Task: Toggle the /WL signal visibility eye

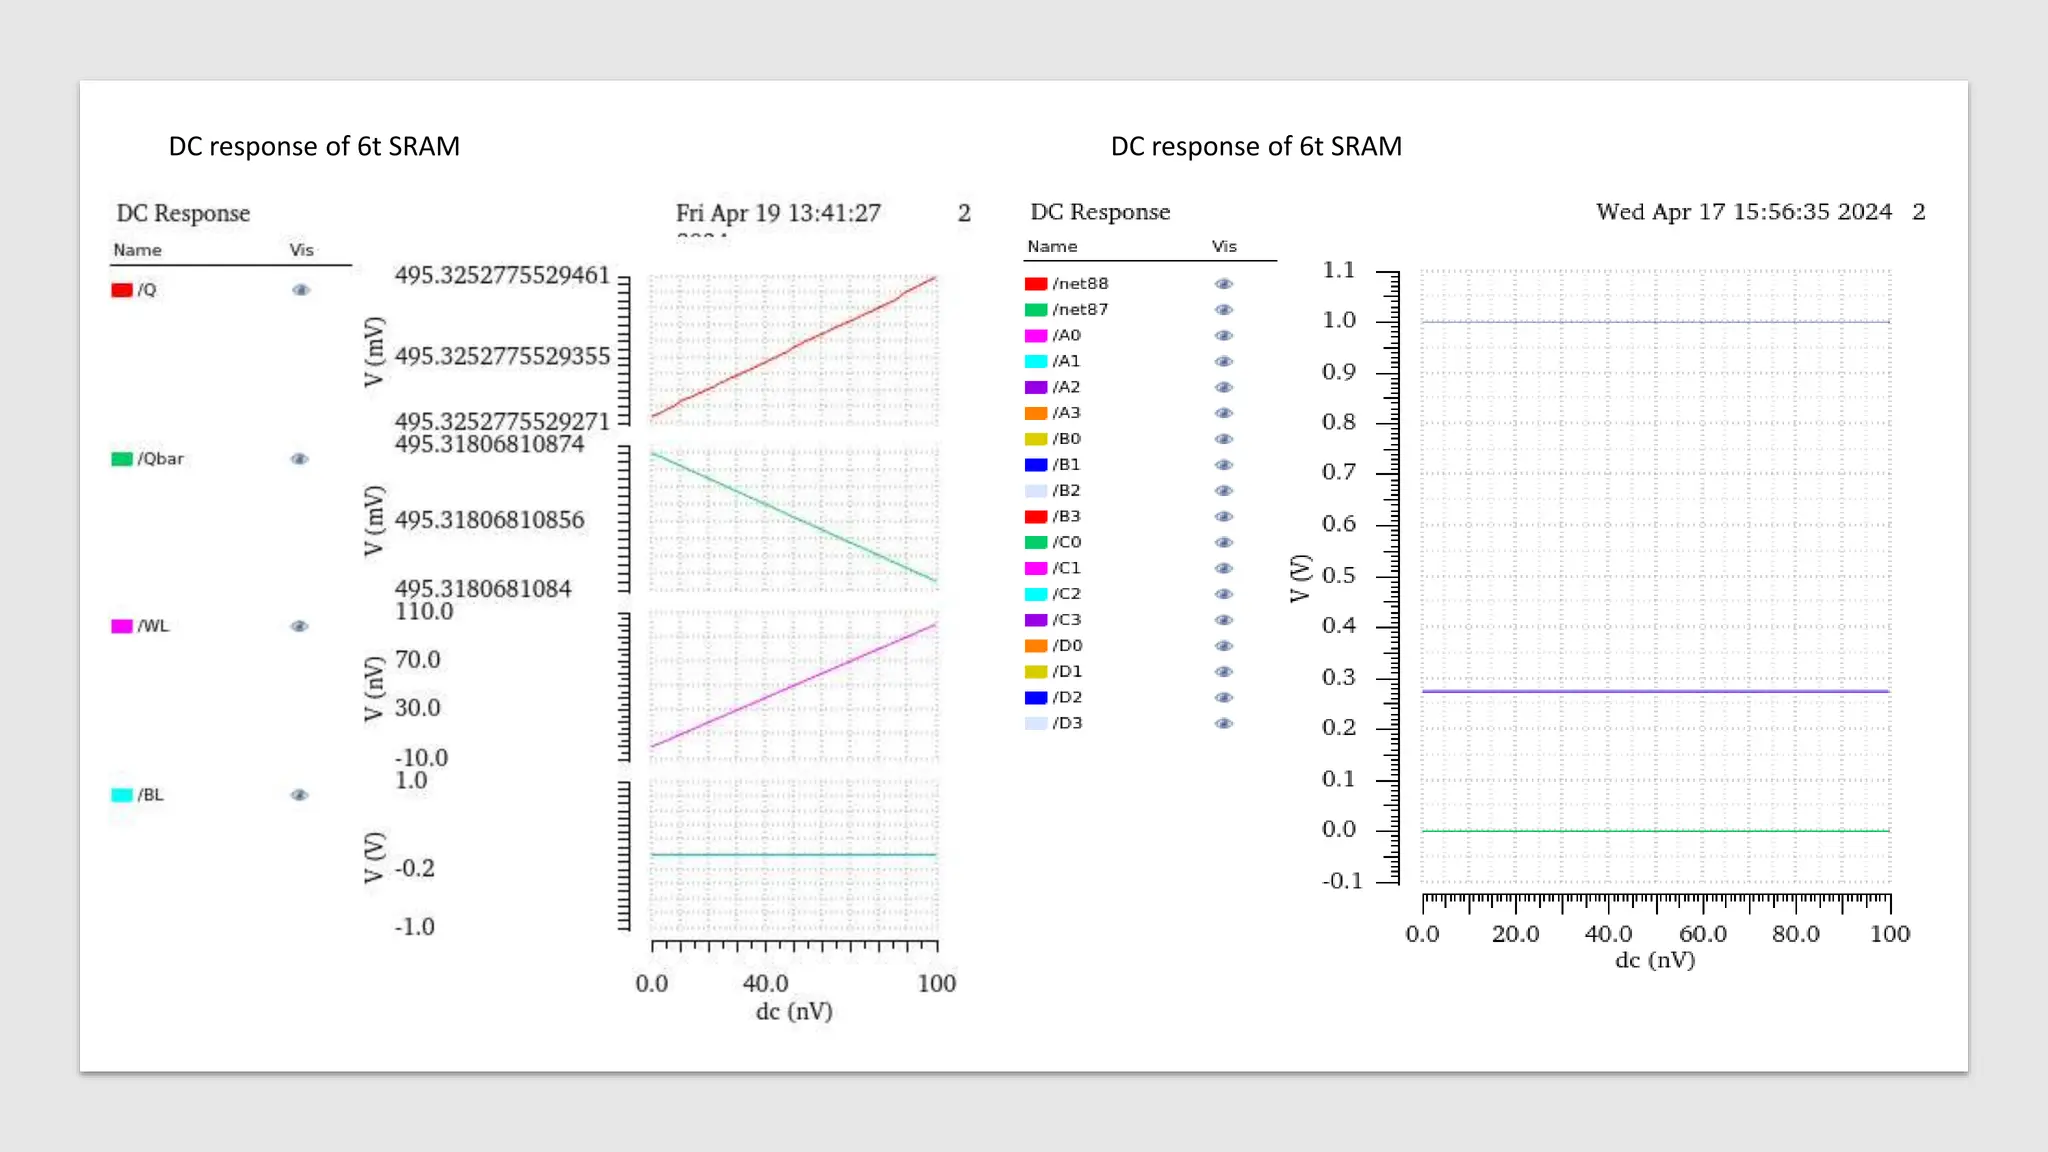Action: point(300,626)
